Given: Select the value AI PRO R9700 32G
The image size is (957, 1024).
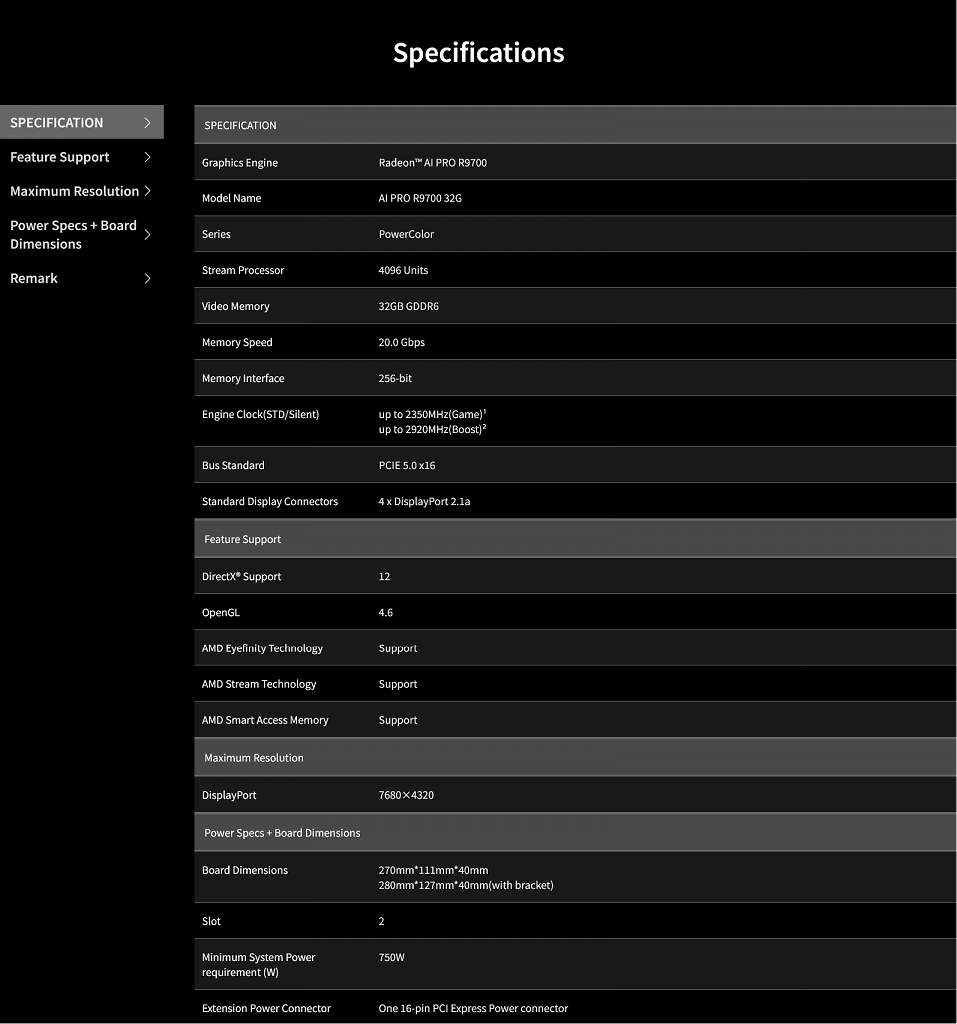Looking at the screenshot, I should (420, 198).
